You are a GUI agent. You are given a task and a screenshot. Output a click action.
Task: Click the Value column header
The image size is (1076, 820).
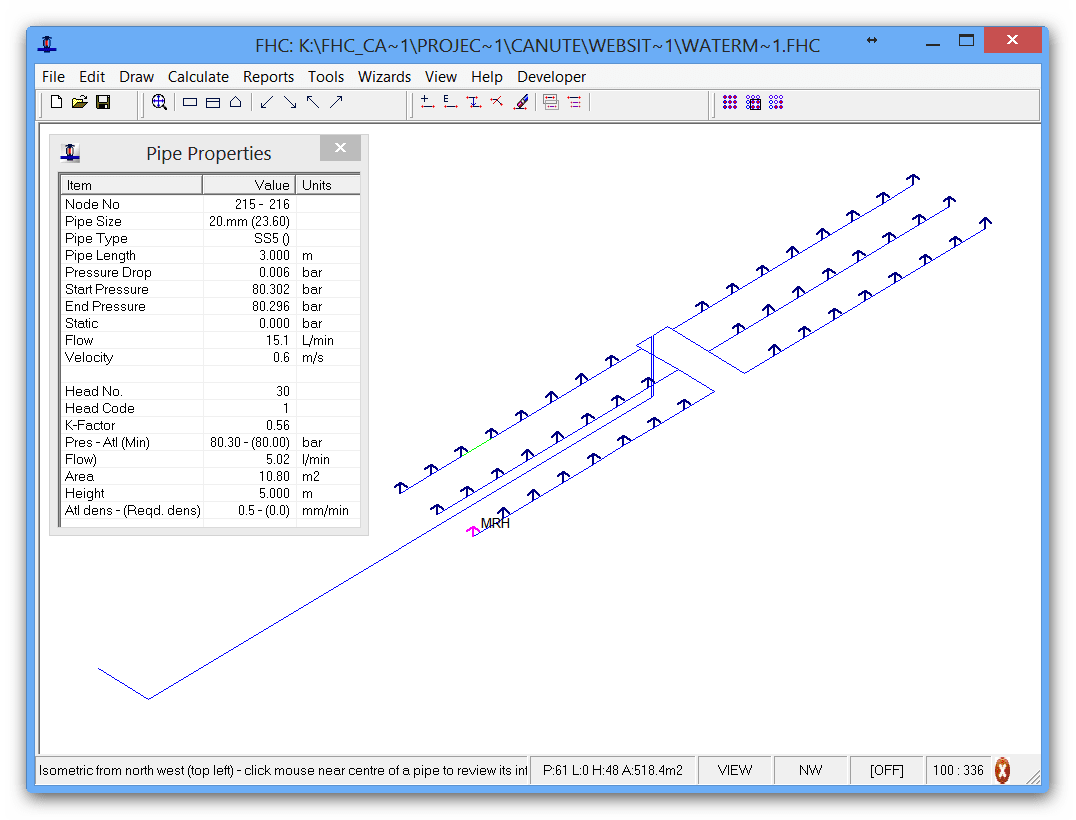[x=250, y=185]
